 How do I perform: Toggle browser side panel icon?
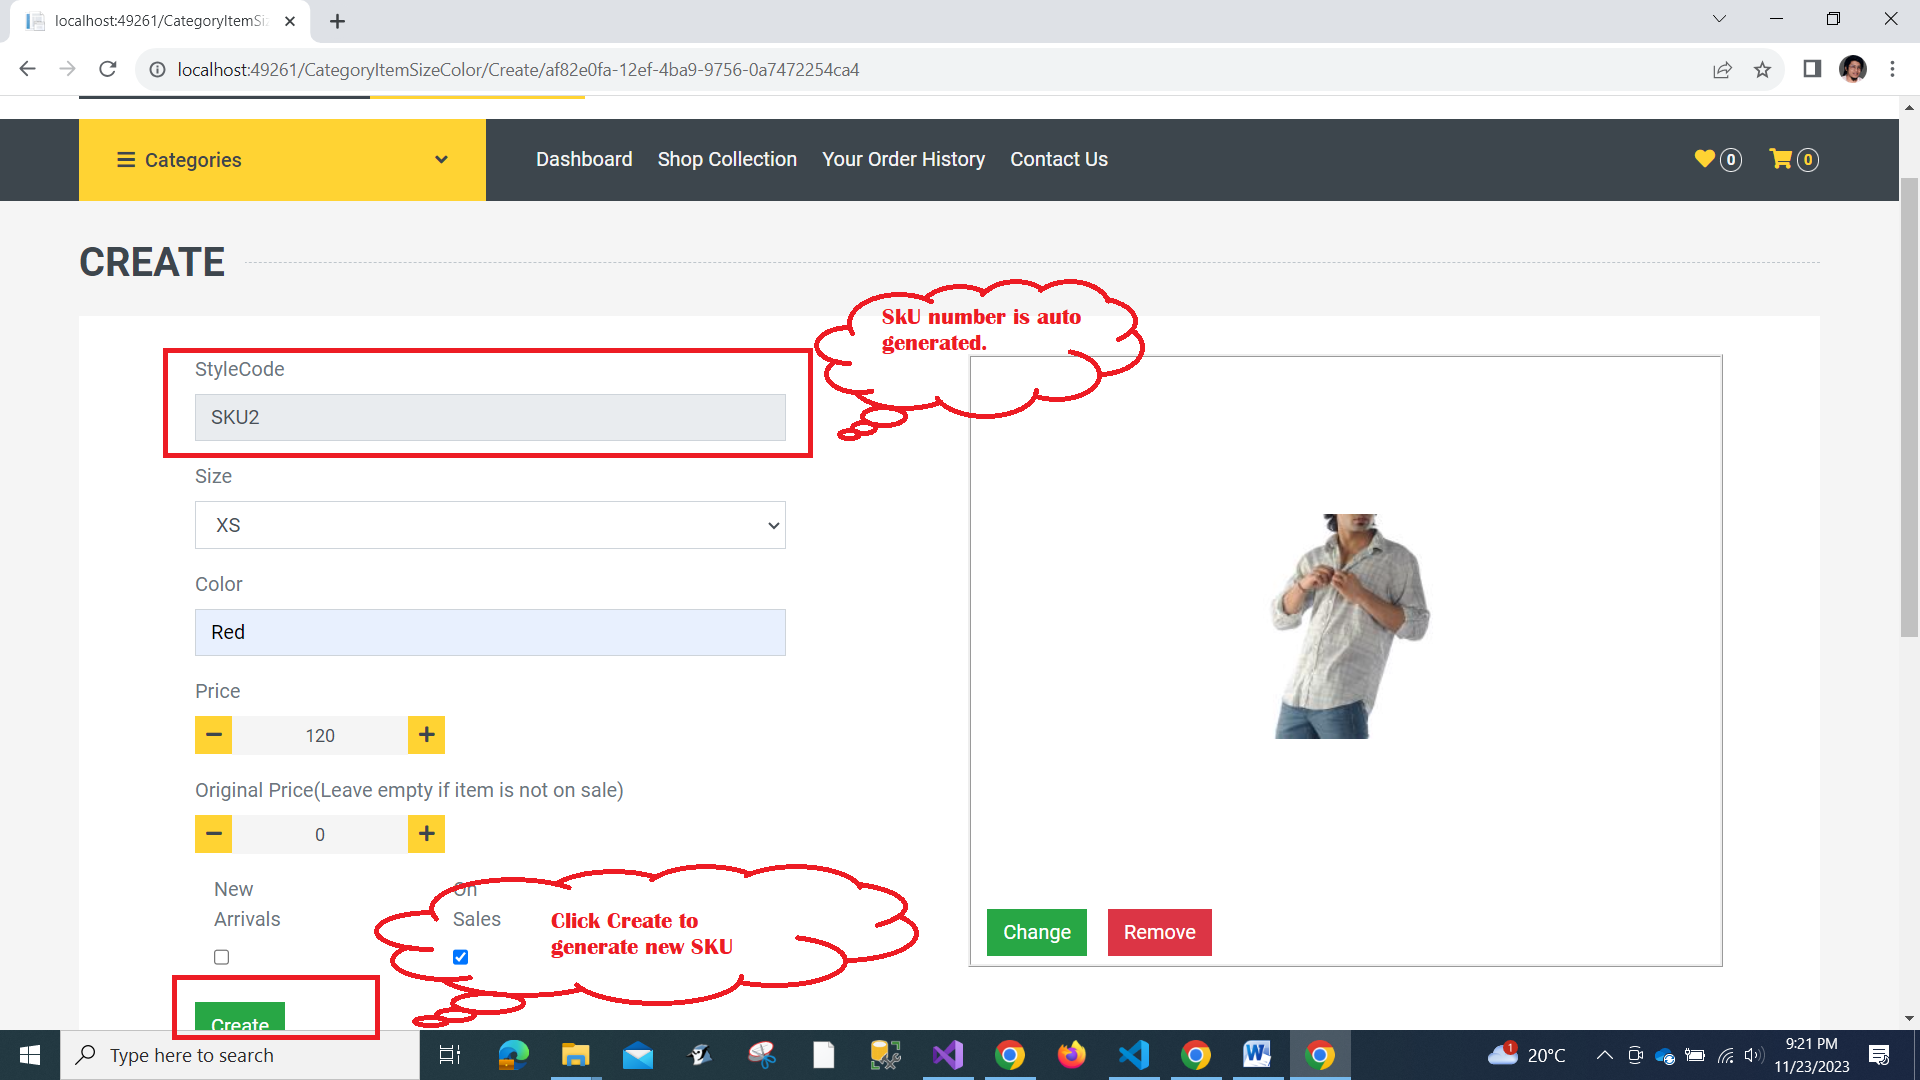(1812, 69)
